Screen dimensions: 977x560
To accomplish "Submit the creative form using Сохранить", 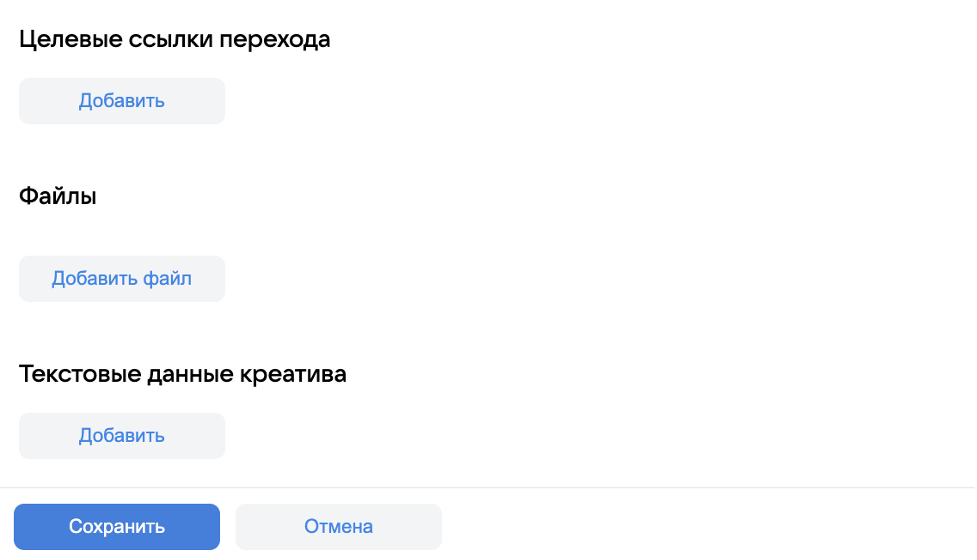I will tap(117, 527).
